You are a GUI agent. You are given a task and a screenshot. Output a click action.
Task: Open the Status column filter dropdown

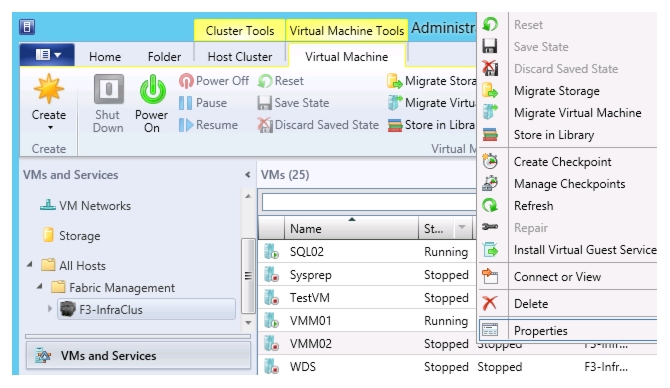pyautogui.click(x=462, y=228)
